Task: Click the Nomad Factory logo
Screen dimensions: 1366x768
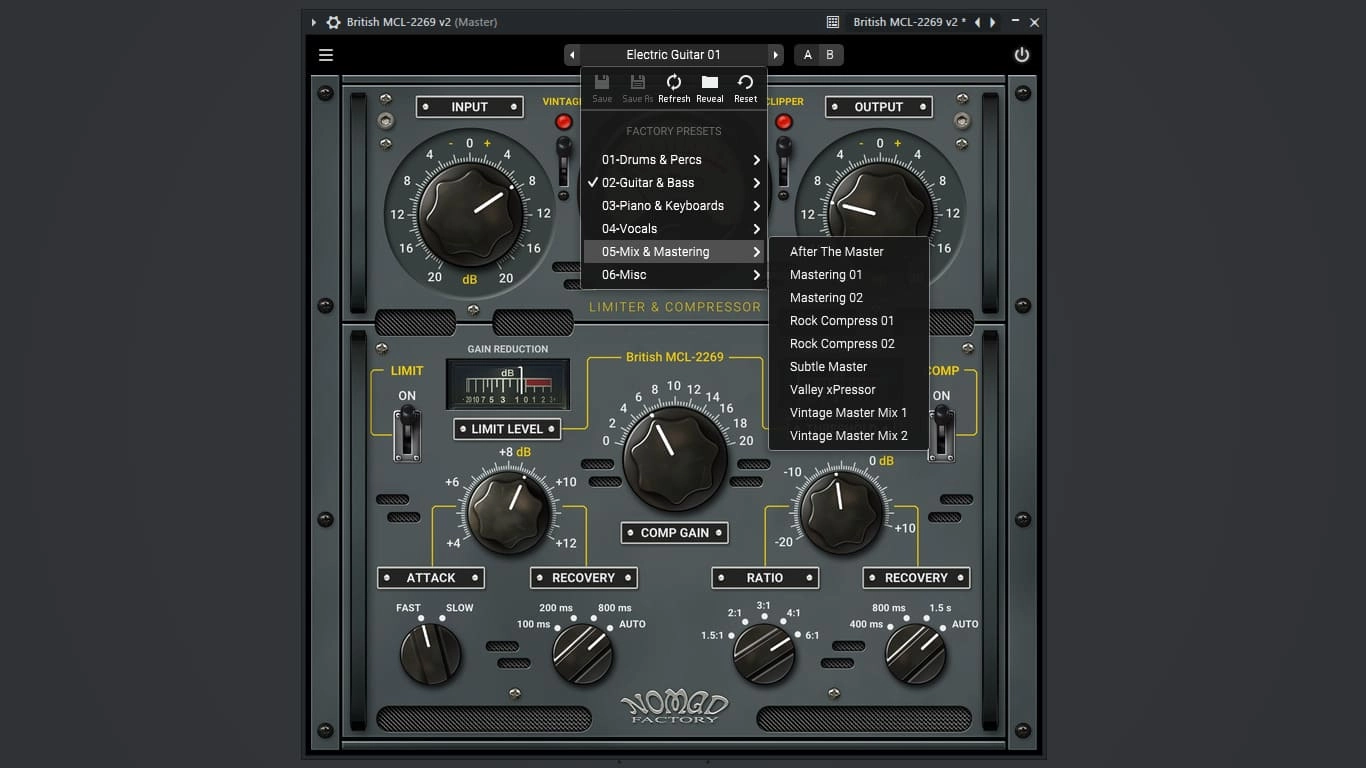Action: [x=675, y=707]
